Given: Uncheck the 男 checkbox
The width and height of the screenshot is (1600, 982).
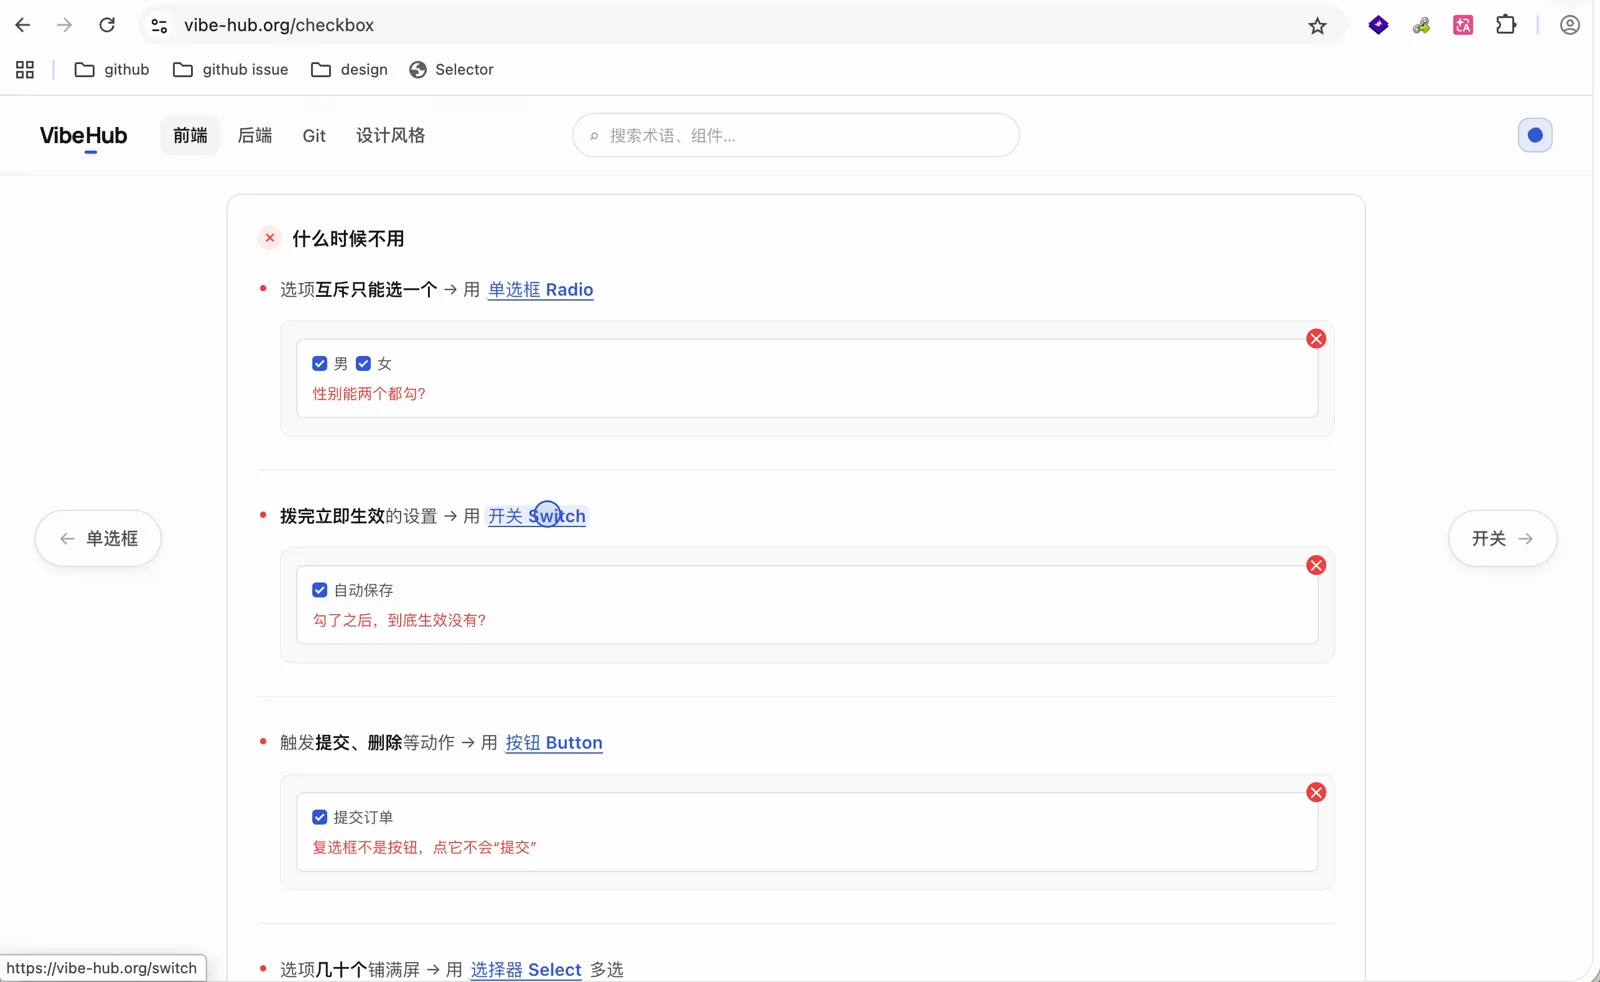Looking at the screenshot, I should tap(320, 364).
